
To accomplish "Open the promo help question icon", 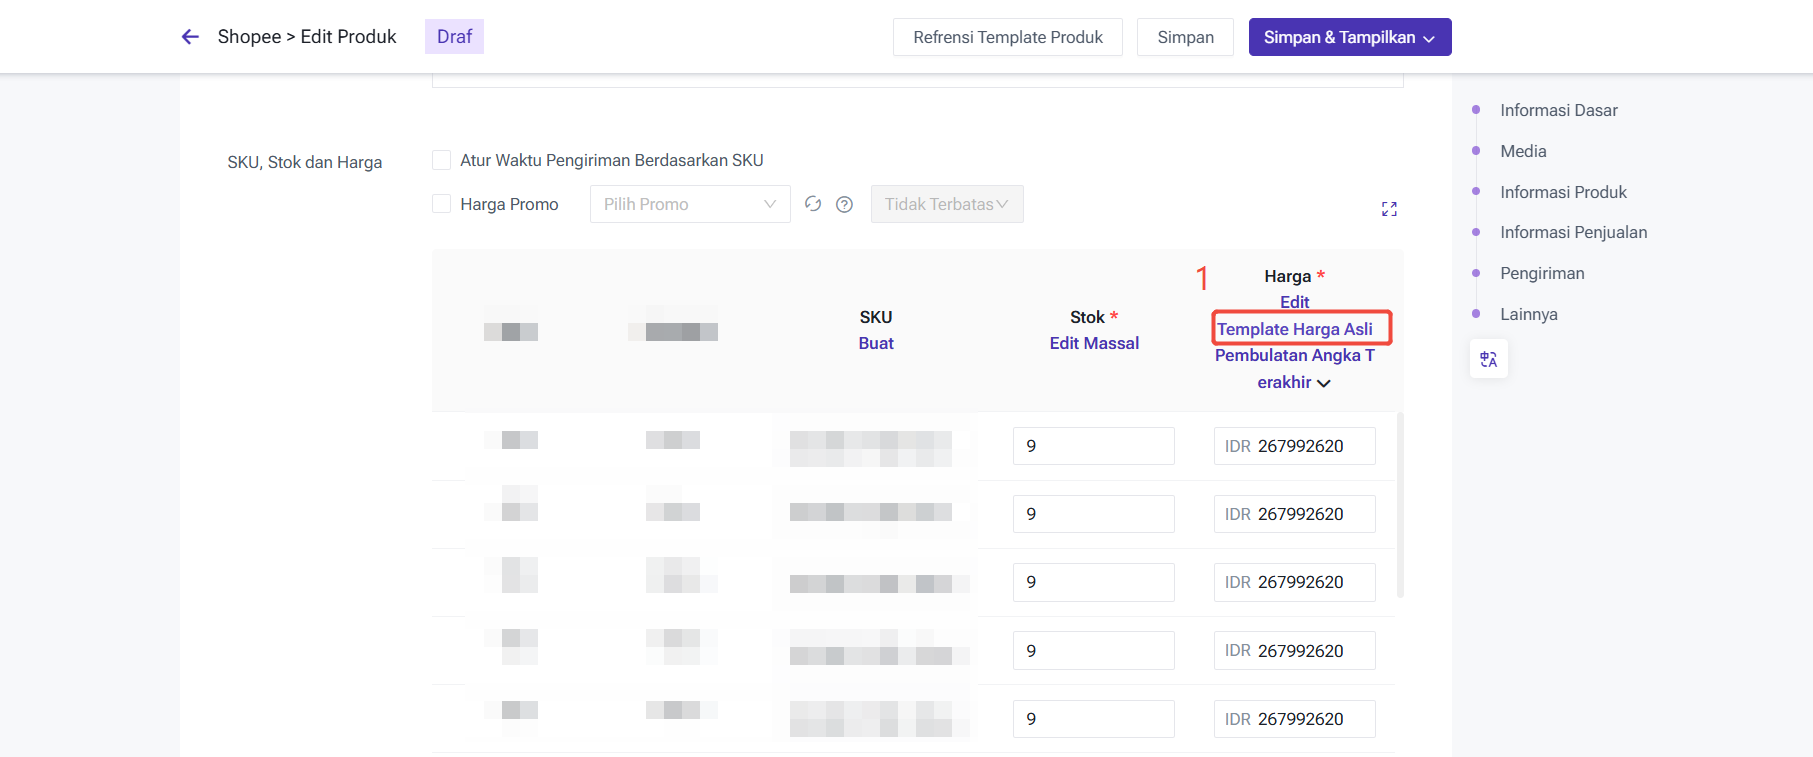I will pyautogui.click(x=844, y=204).
